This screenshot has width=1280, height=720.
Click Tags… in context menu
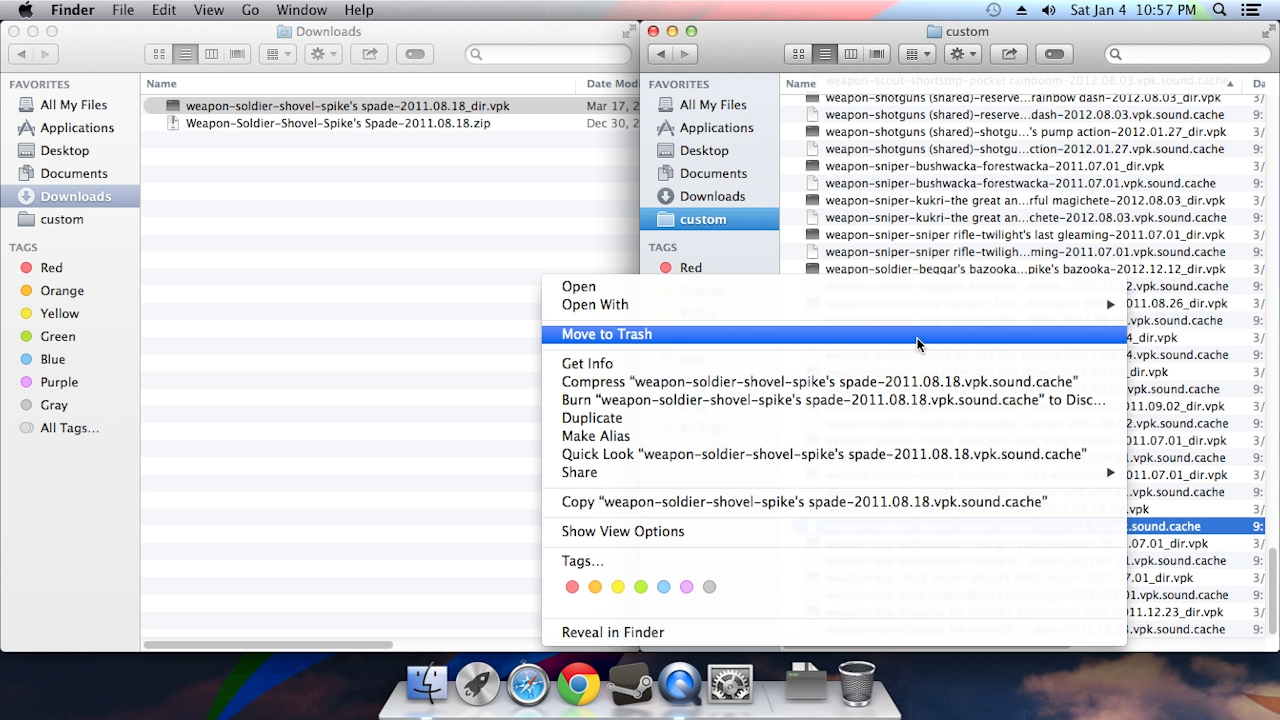[x=834, y=561]
